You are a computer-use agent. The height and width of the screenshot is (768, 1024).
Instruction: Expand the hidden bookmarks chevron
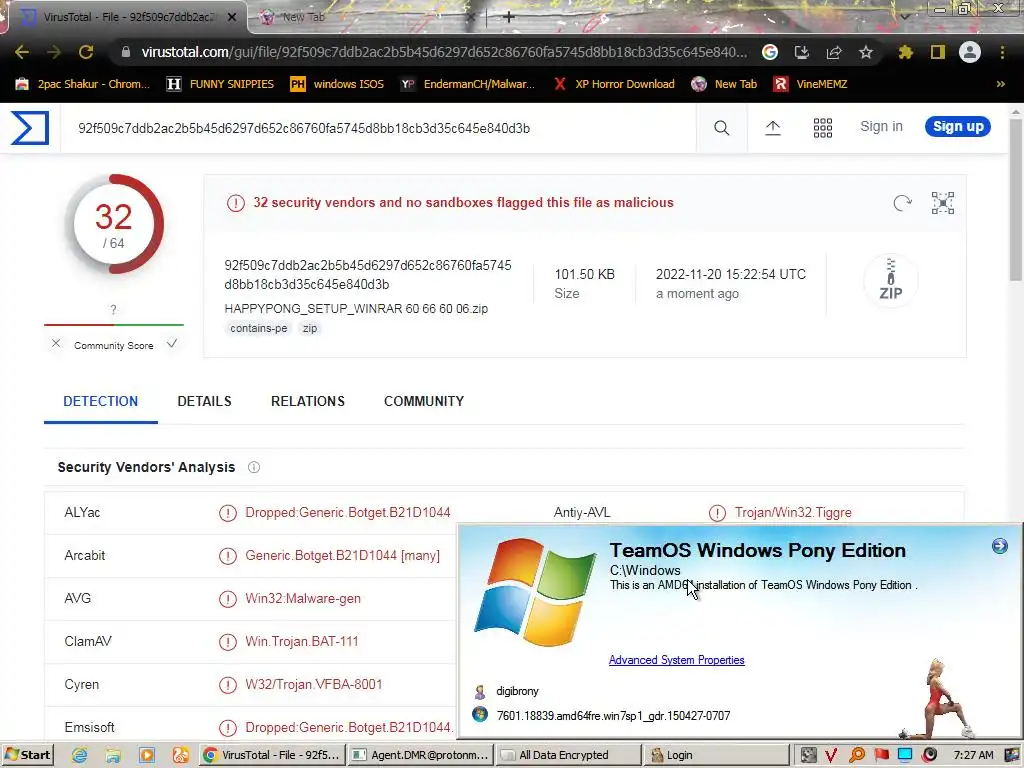tap(1000, 84)
